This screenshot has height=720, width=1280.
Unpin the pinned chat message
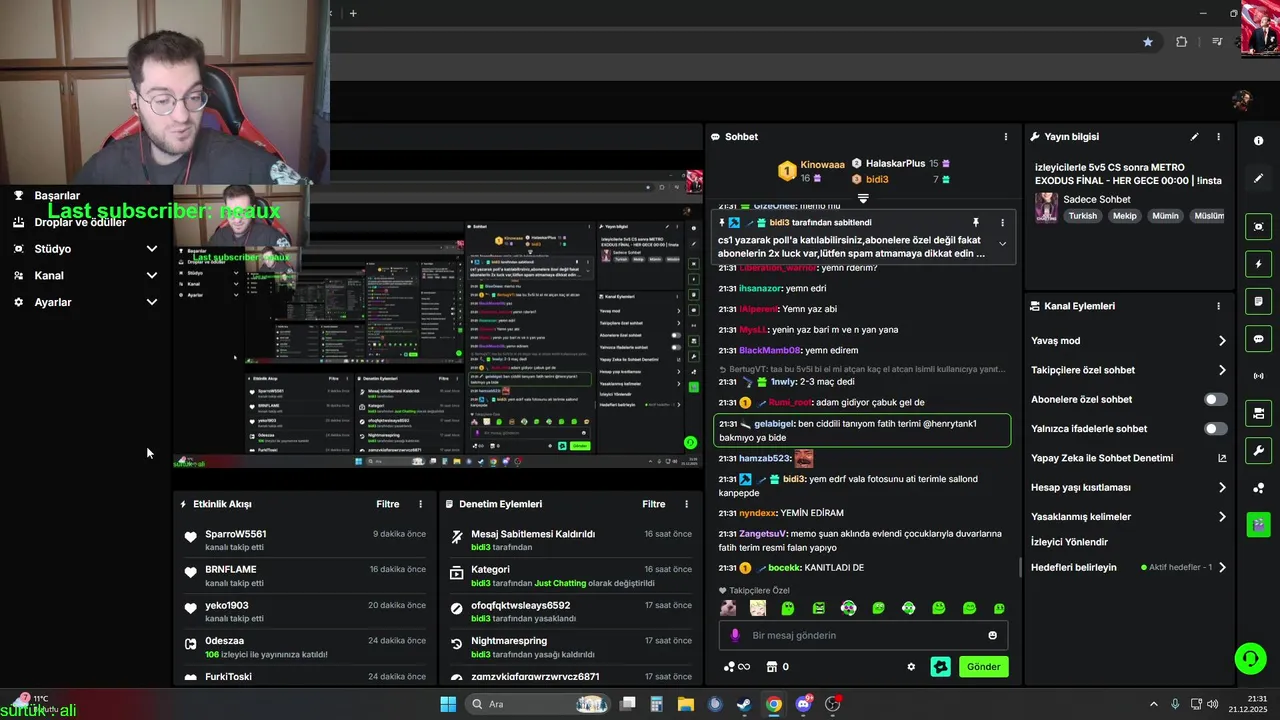[x=976, y=222]
